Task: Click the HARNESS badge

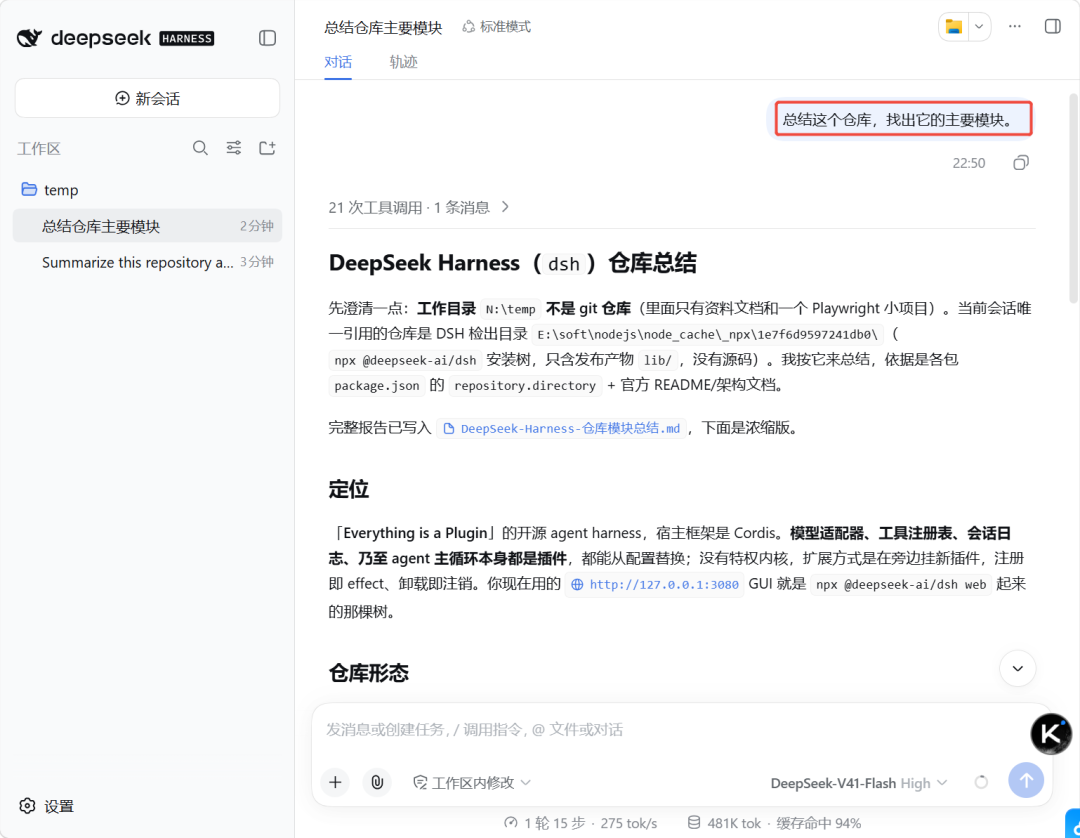Action: point(187,39)
